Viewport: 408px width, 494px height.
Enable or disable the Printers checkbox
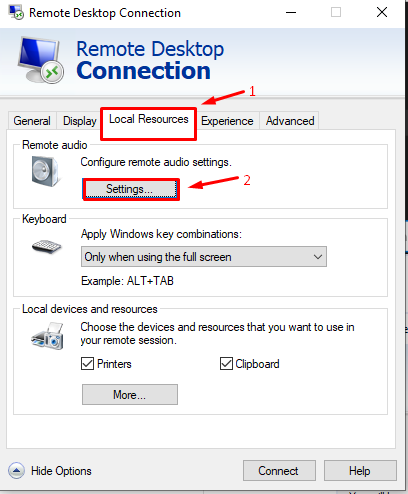pos(87,364)
